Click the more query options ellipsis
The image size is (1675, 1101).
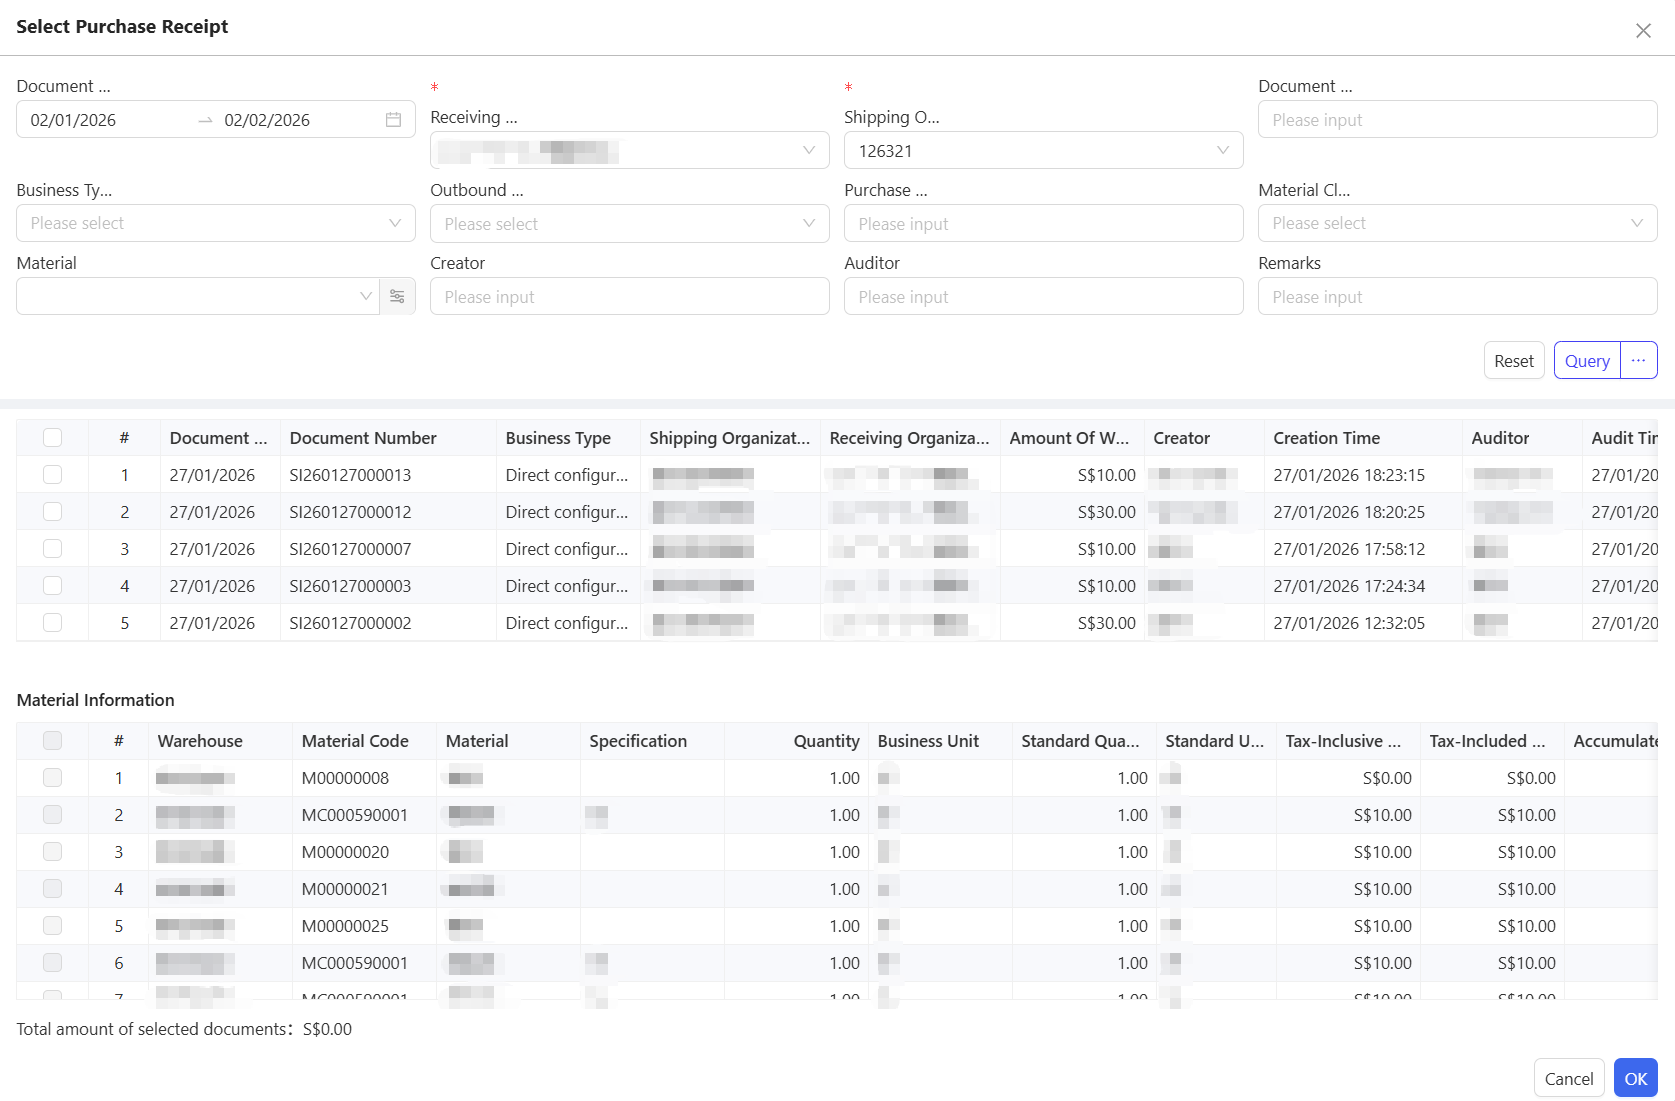pyautogui.click(x=1638, y=361)
